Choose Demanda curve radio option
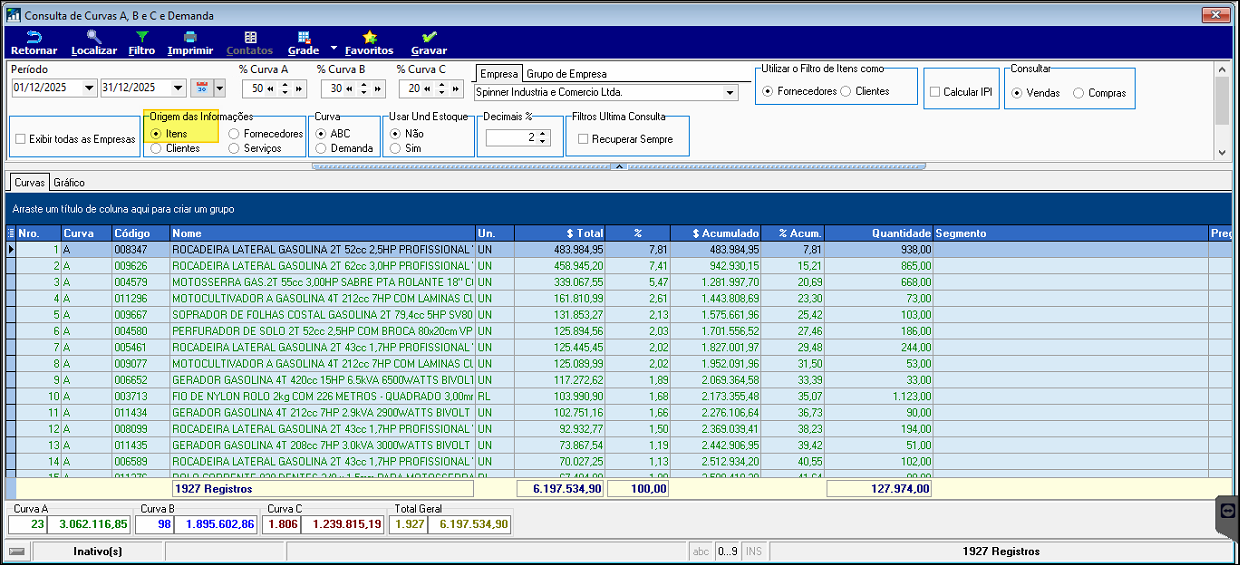Viewport: 1240px width, 565px height. [321, 148]
